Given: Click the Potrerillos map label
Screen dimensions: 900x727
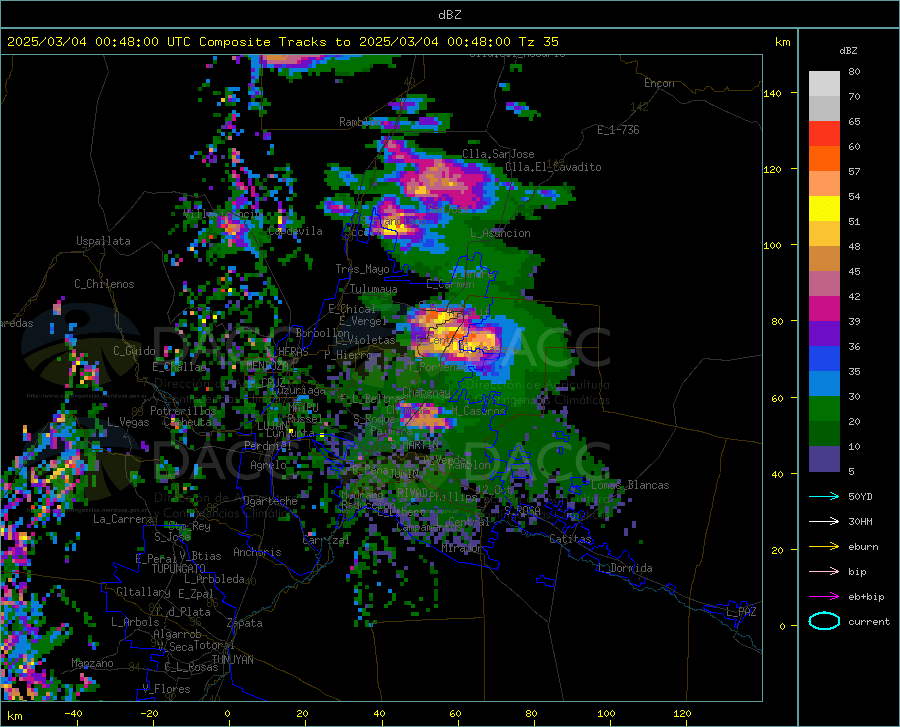Looking at the screenshot, I should point(183,411).
